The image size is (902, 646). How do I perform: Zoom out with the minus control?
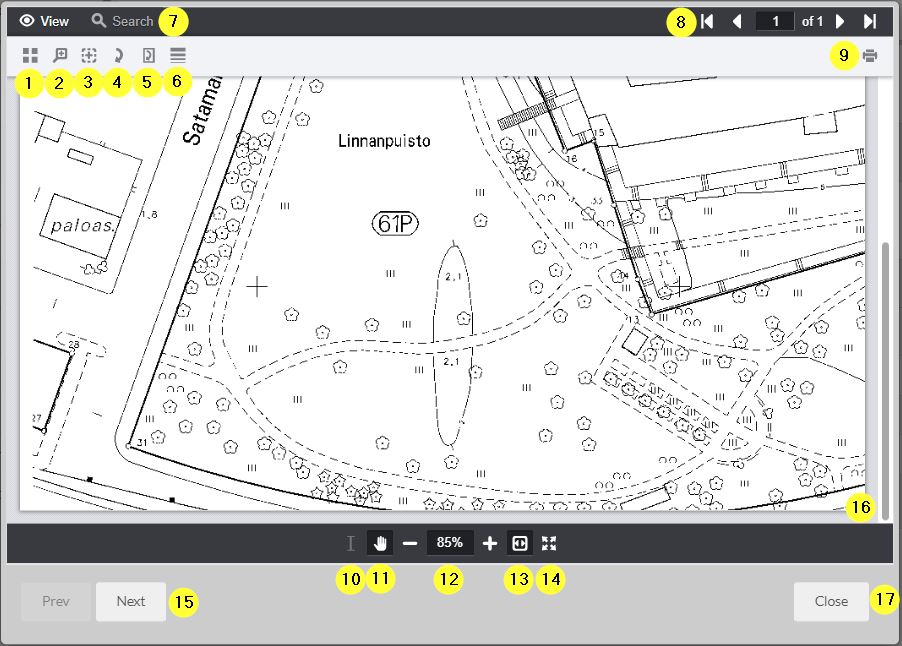click(x=410, y=543)
